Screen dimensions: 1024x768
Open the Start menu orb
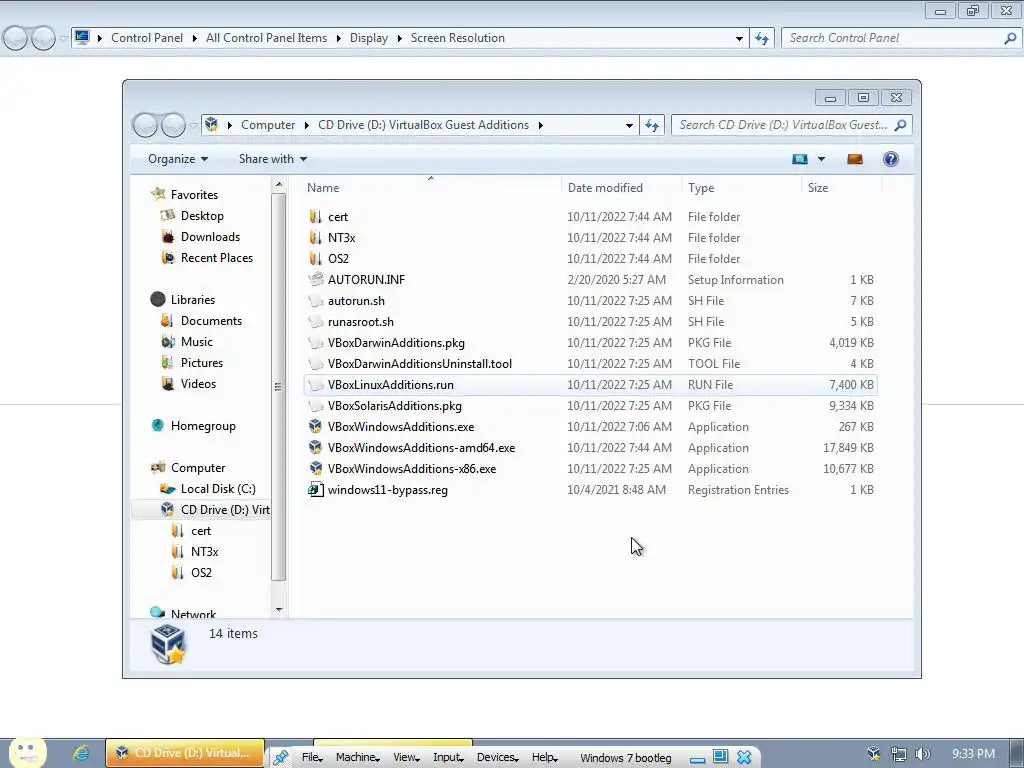pos(27,752)
